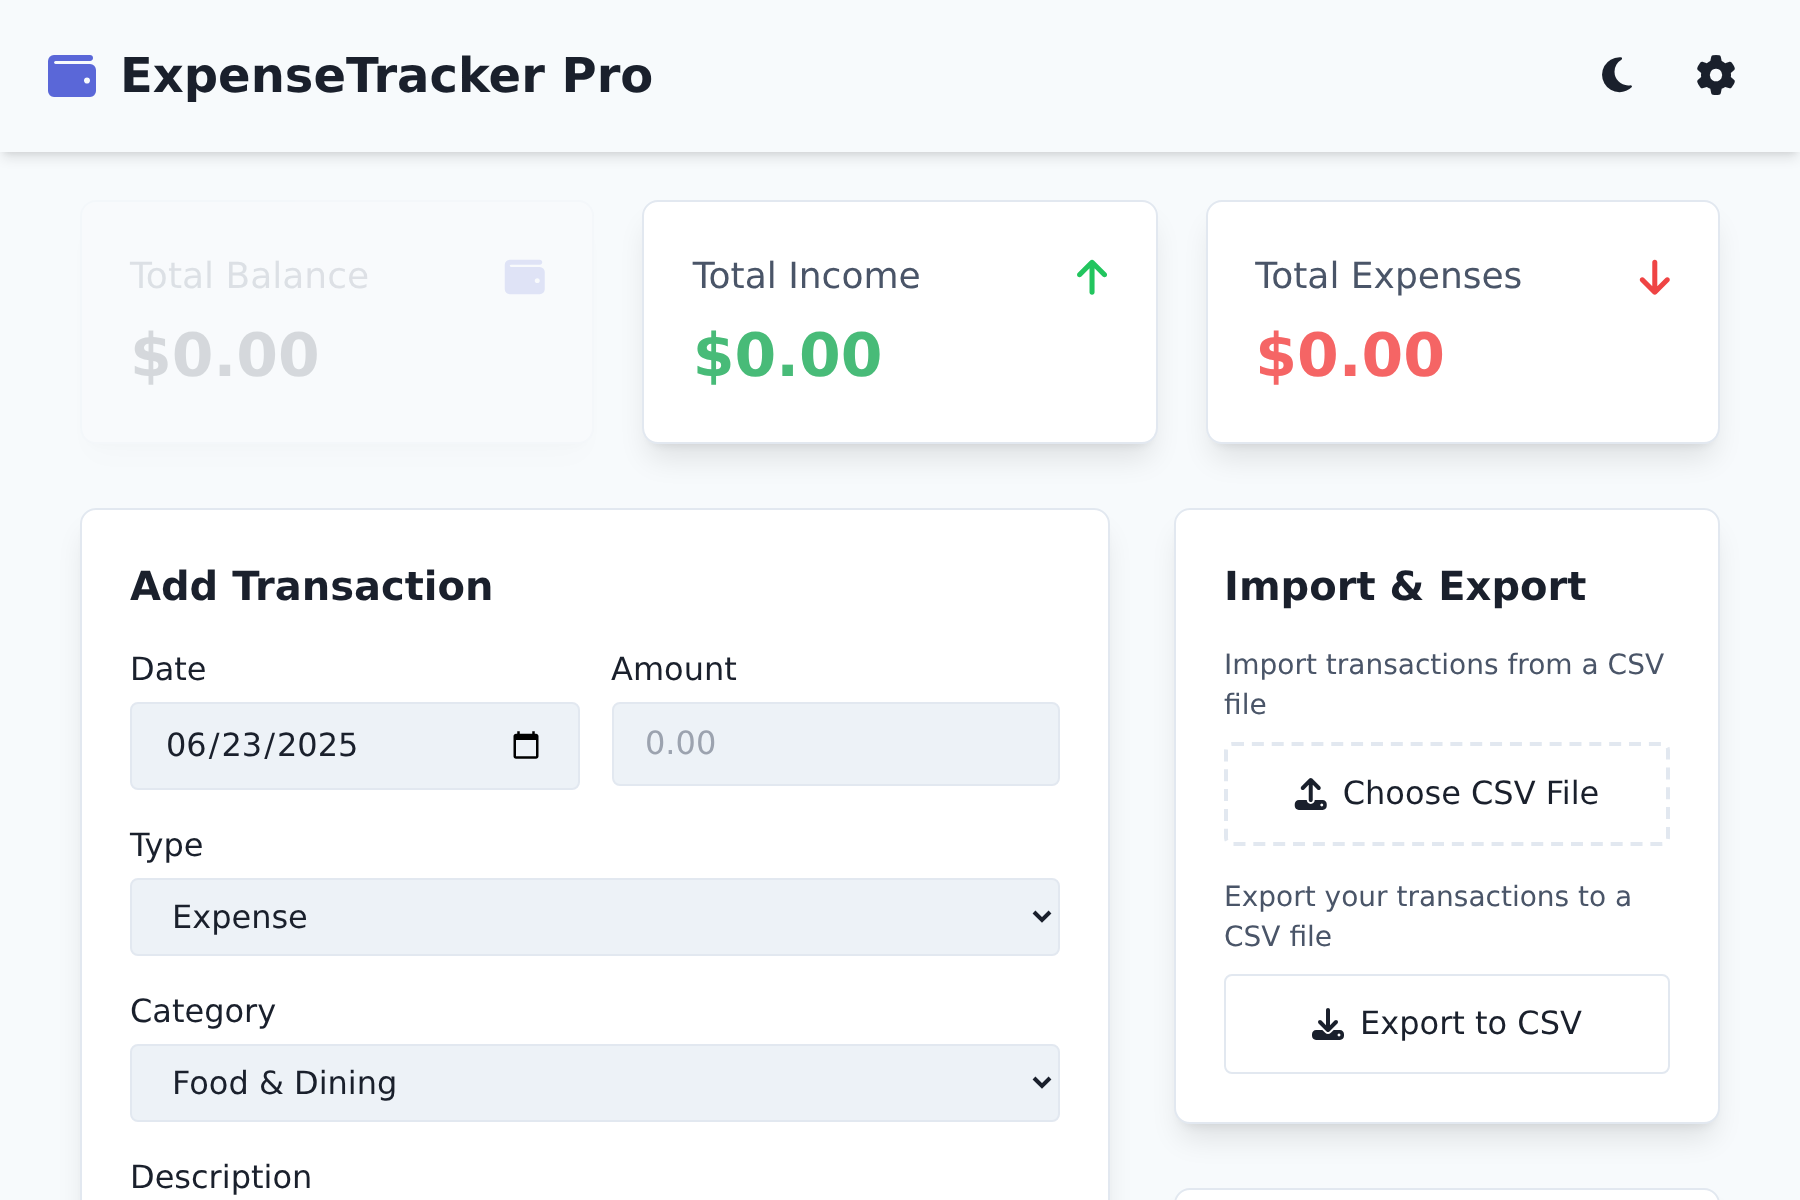Viewport: 1800px width, 1200px height.
Task: Focus the Amount input field
Action: coord(834,744)
